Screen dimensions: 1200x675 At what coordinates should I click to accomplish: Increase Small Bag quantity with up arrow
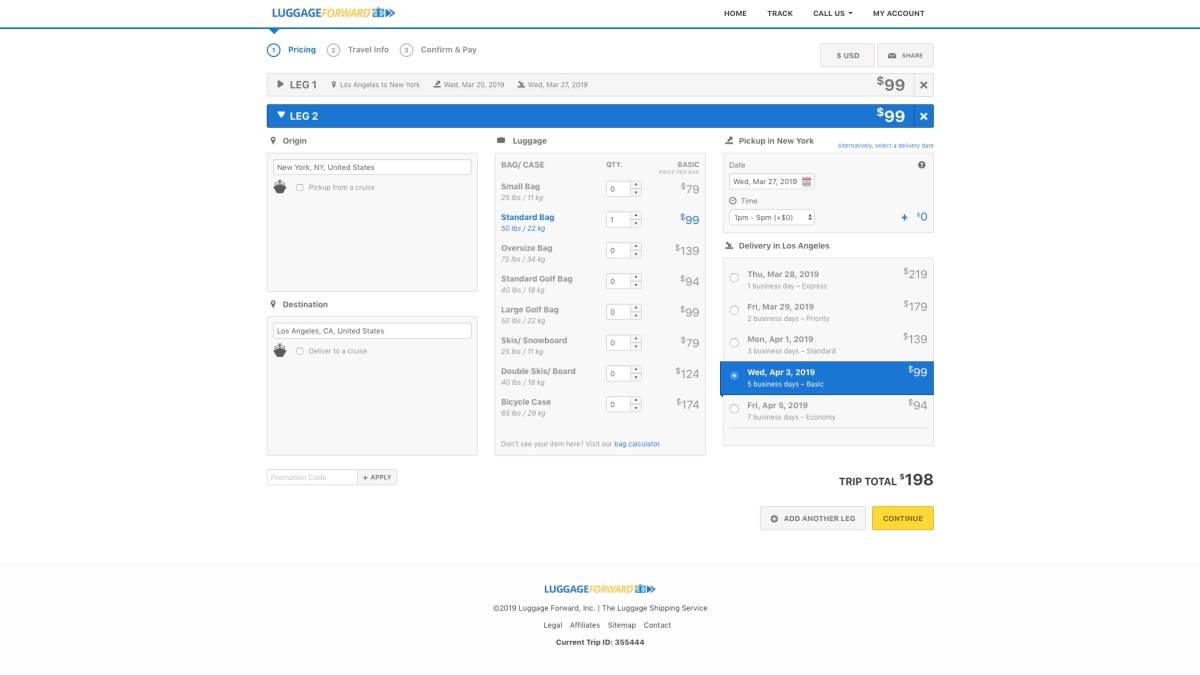click(x=636, y=185)
